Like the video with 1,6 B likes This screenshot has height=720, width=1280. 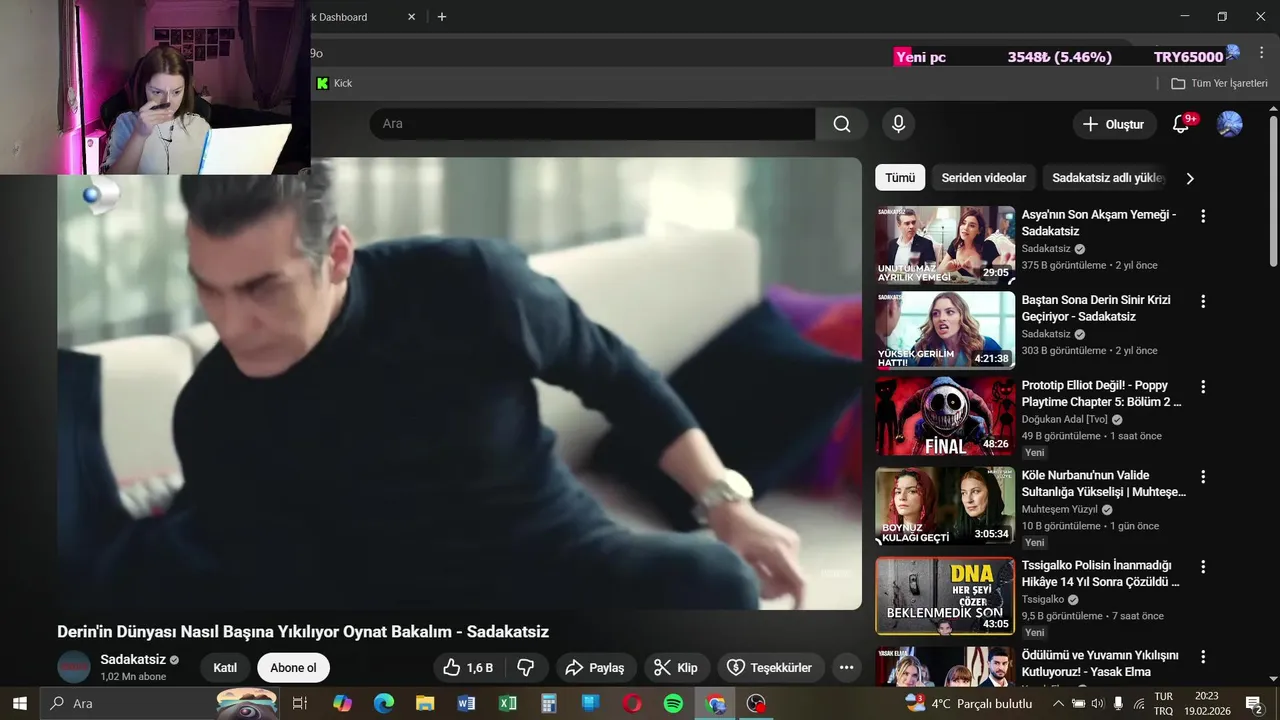(x=468, y=668)
